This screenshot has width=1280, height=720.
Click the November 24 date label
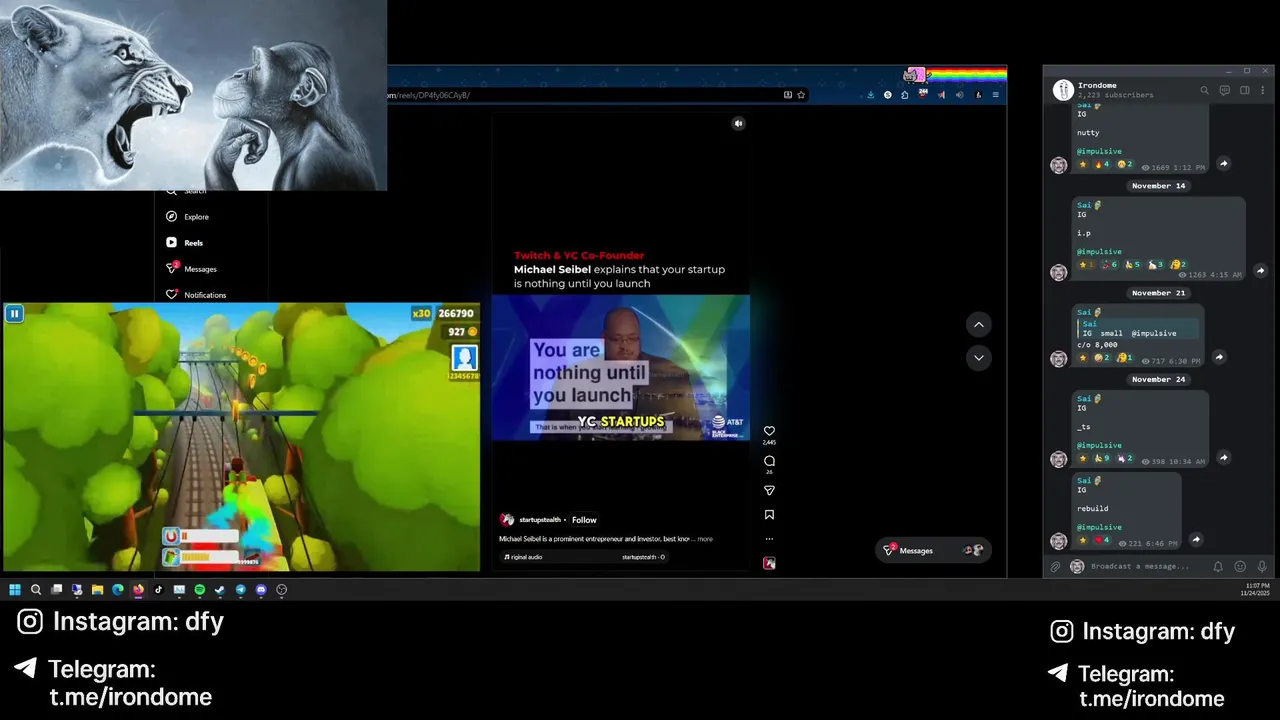(1158, 379)
